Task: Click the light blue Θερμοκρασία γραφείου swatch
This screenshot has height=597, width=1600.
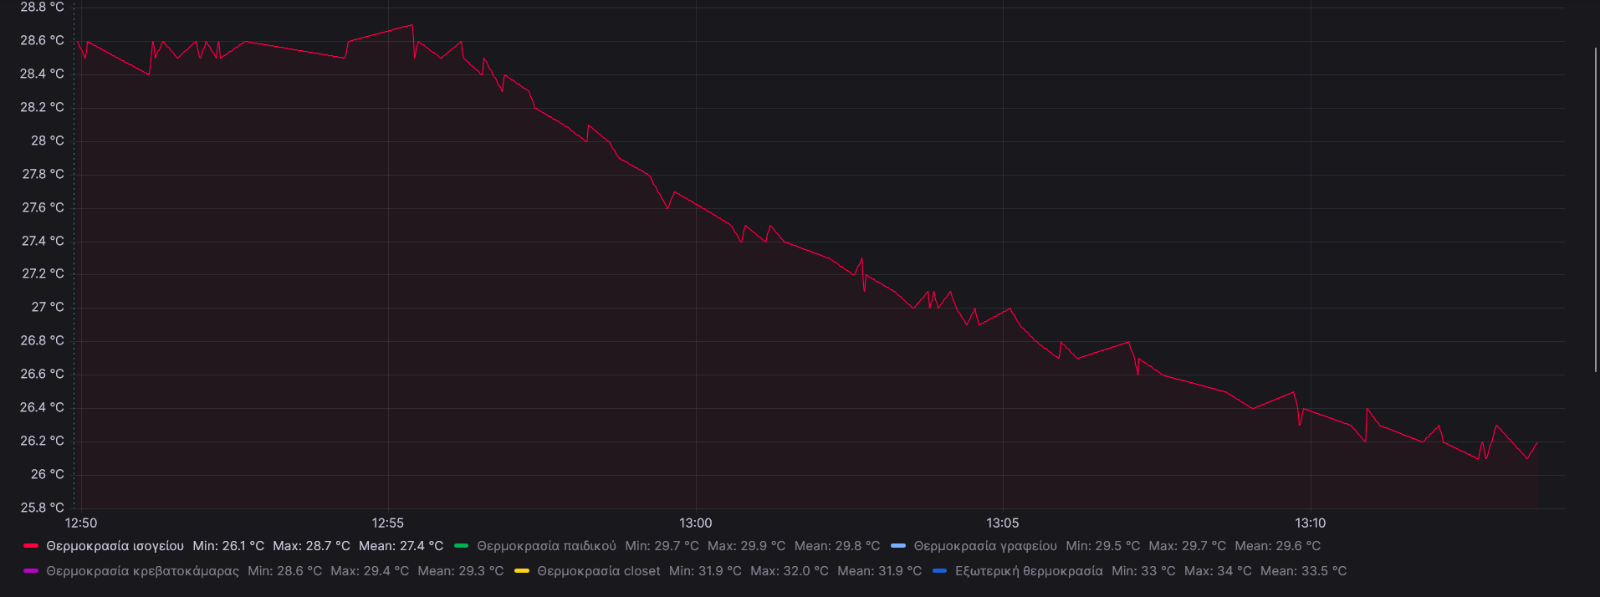Action: point(898,546)
